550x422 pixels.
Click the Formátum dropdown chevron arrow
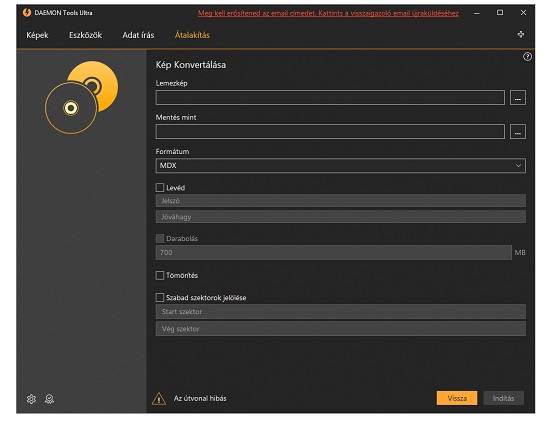[x=518, y=166]
